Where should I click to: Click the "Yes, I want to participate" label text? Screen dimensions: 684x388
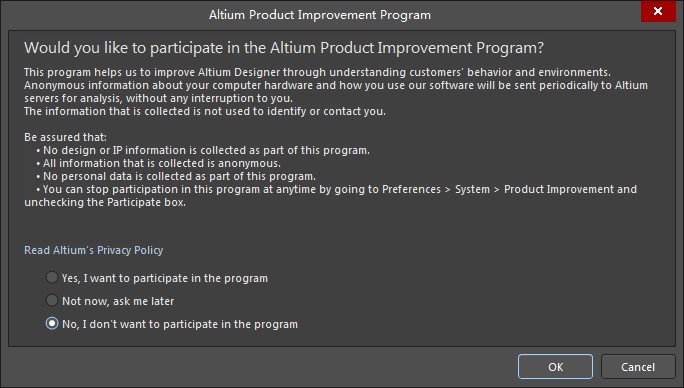tap(165, 278)
